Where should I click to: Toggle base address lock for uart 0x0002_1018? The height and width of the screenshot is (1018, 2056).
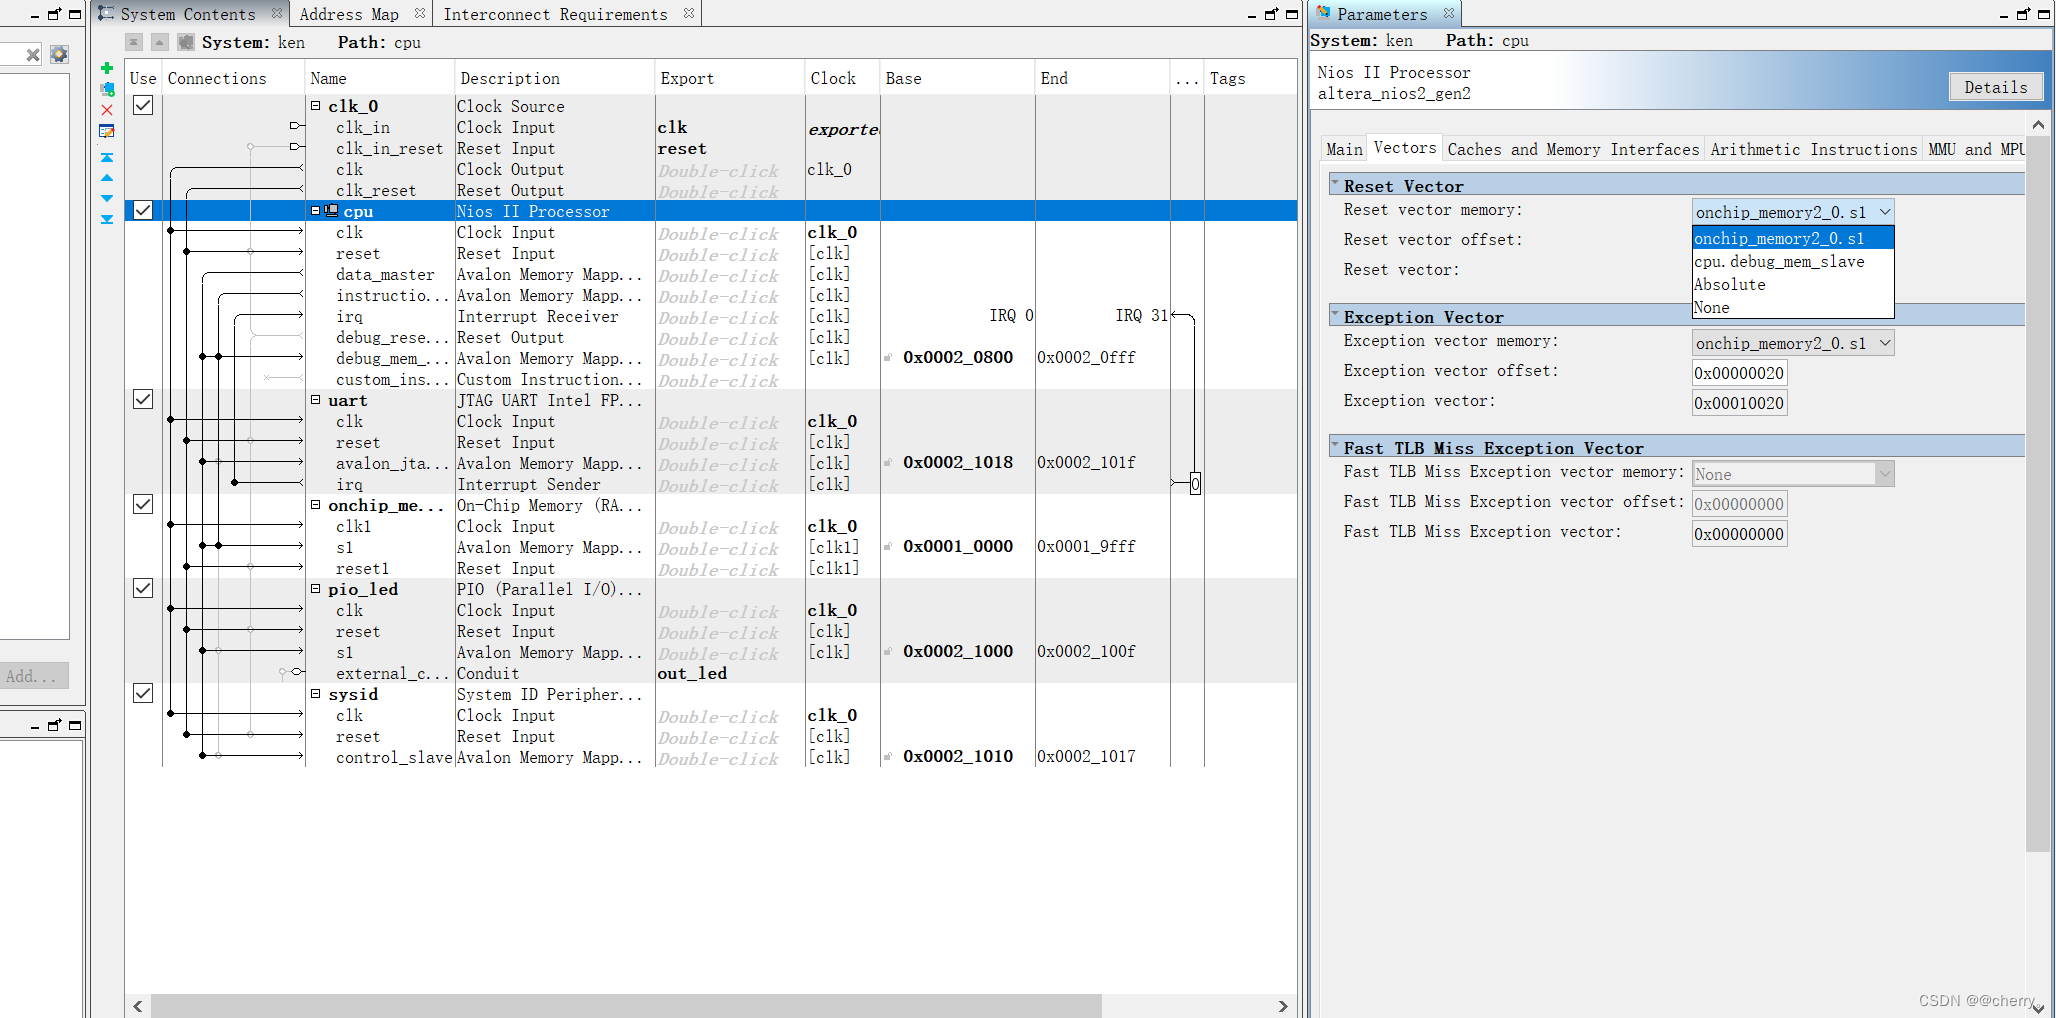point(888,463)
